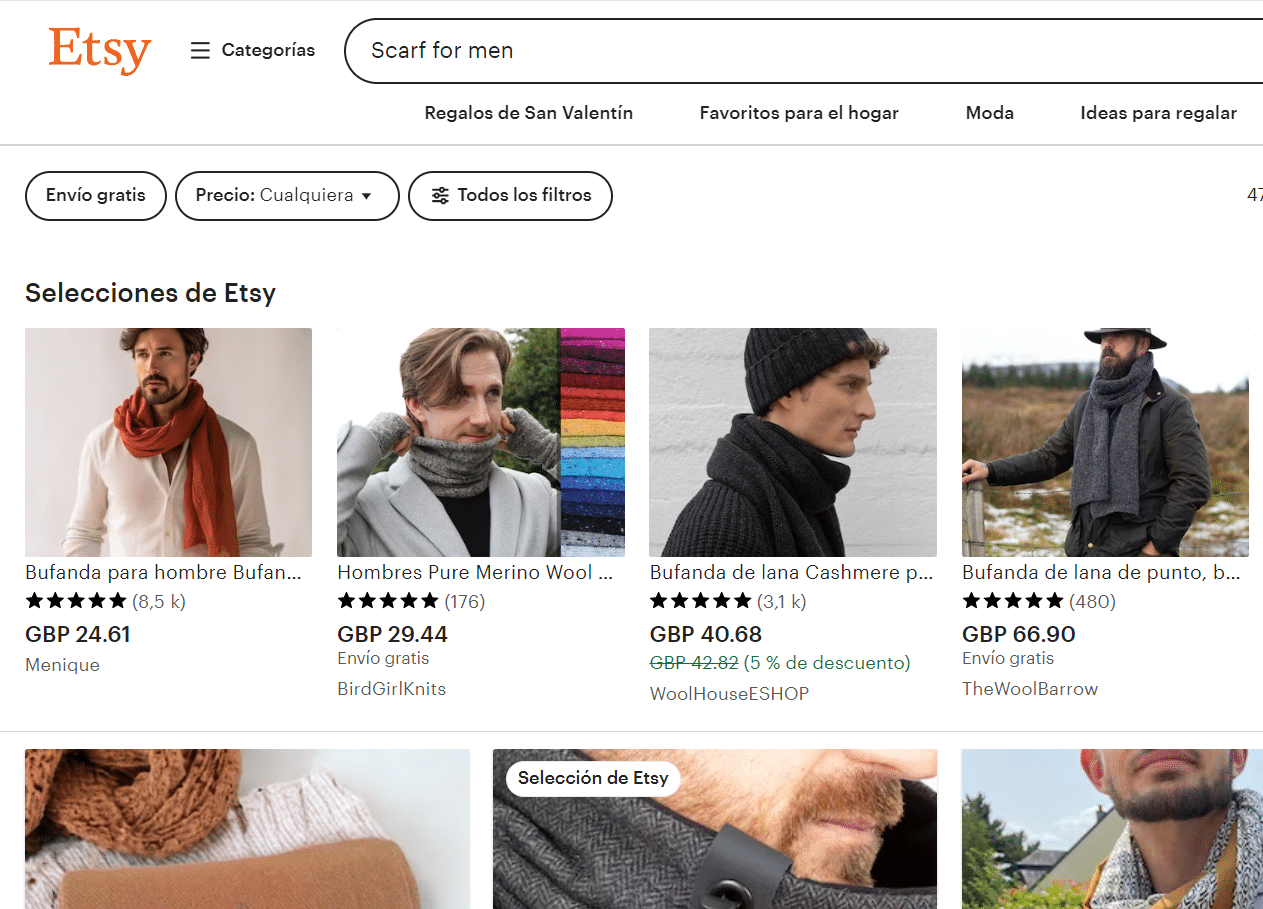Open Regalos de San Valentín menu
Screen dimensions: 1263x909
(528, 113)
